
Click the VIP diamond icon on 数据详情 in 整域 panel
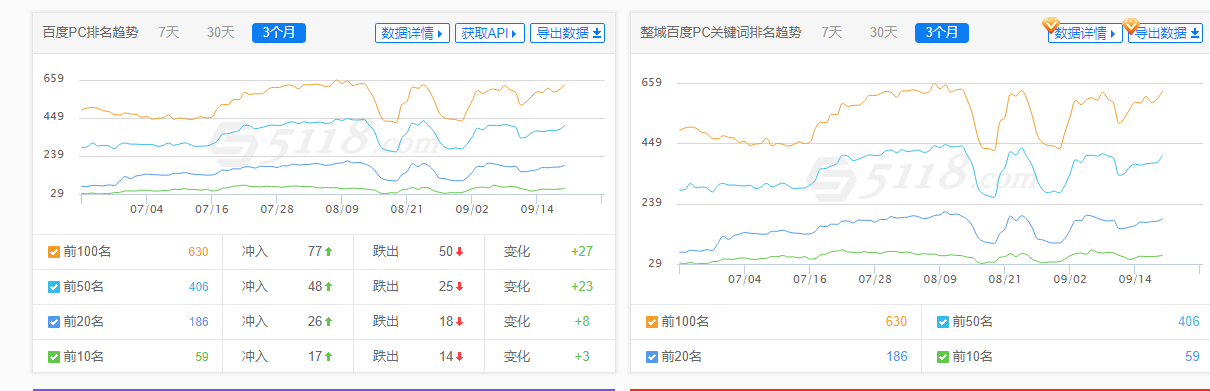point(1051,24)
